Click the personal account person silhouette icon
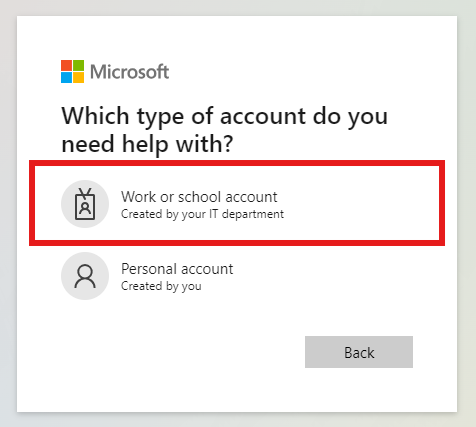The width and height of the screenshot is (476, 427). coord(85,276)
